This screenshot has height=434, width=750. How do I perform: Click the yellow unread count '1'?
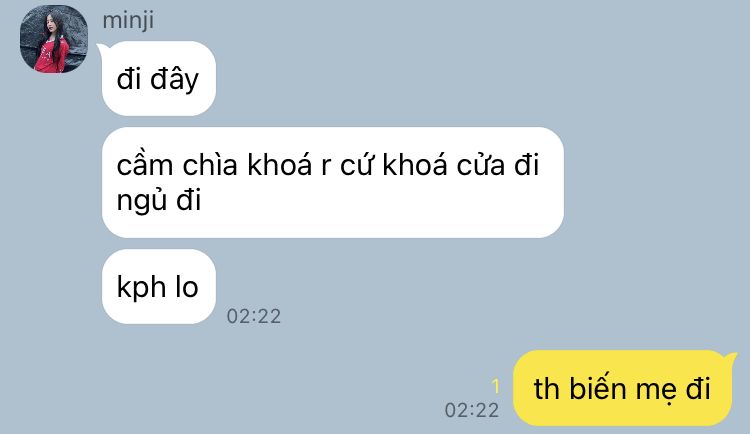click(496, 386)
